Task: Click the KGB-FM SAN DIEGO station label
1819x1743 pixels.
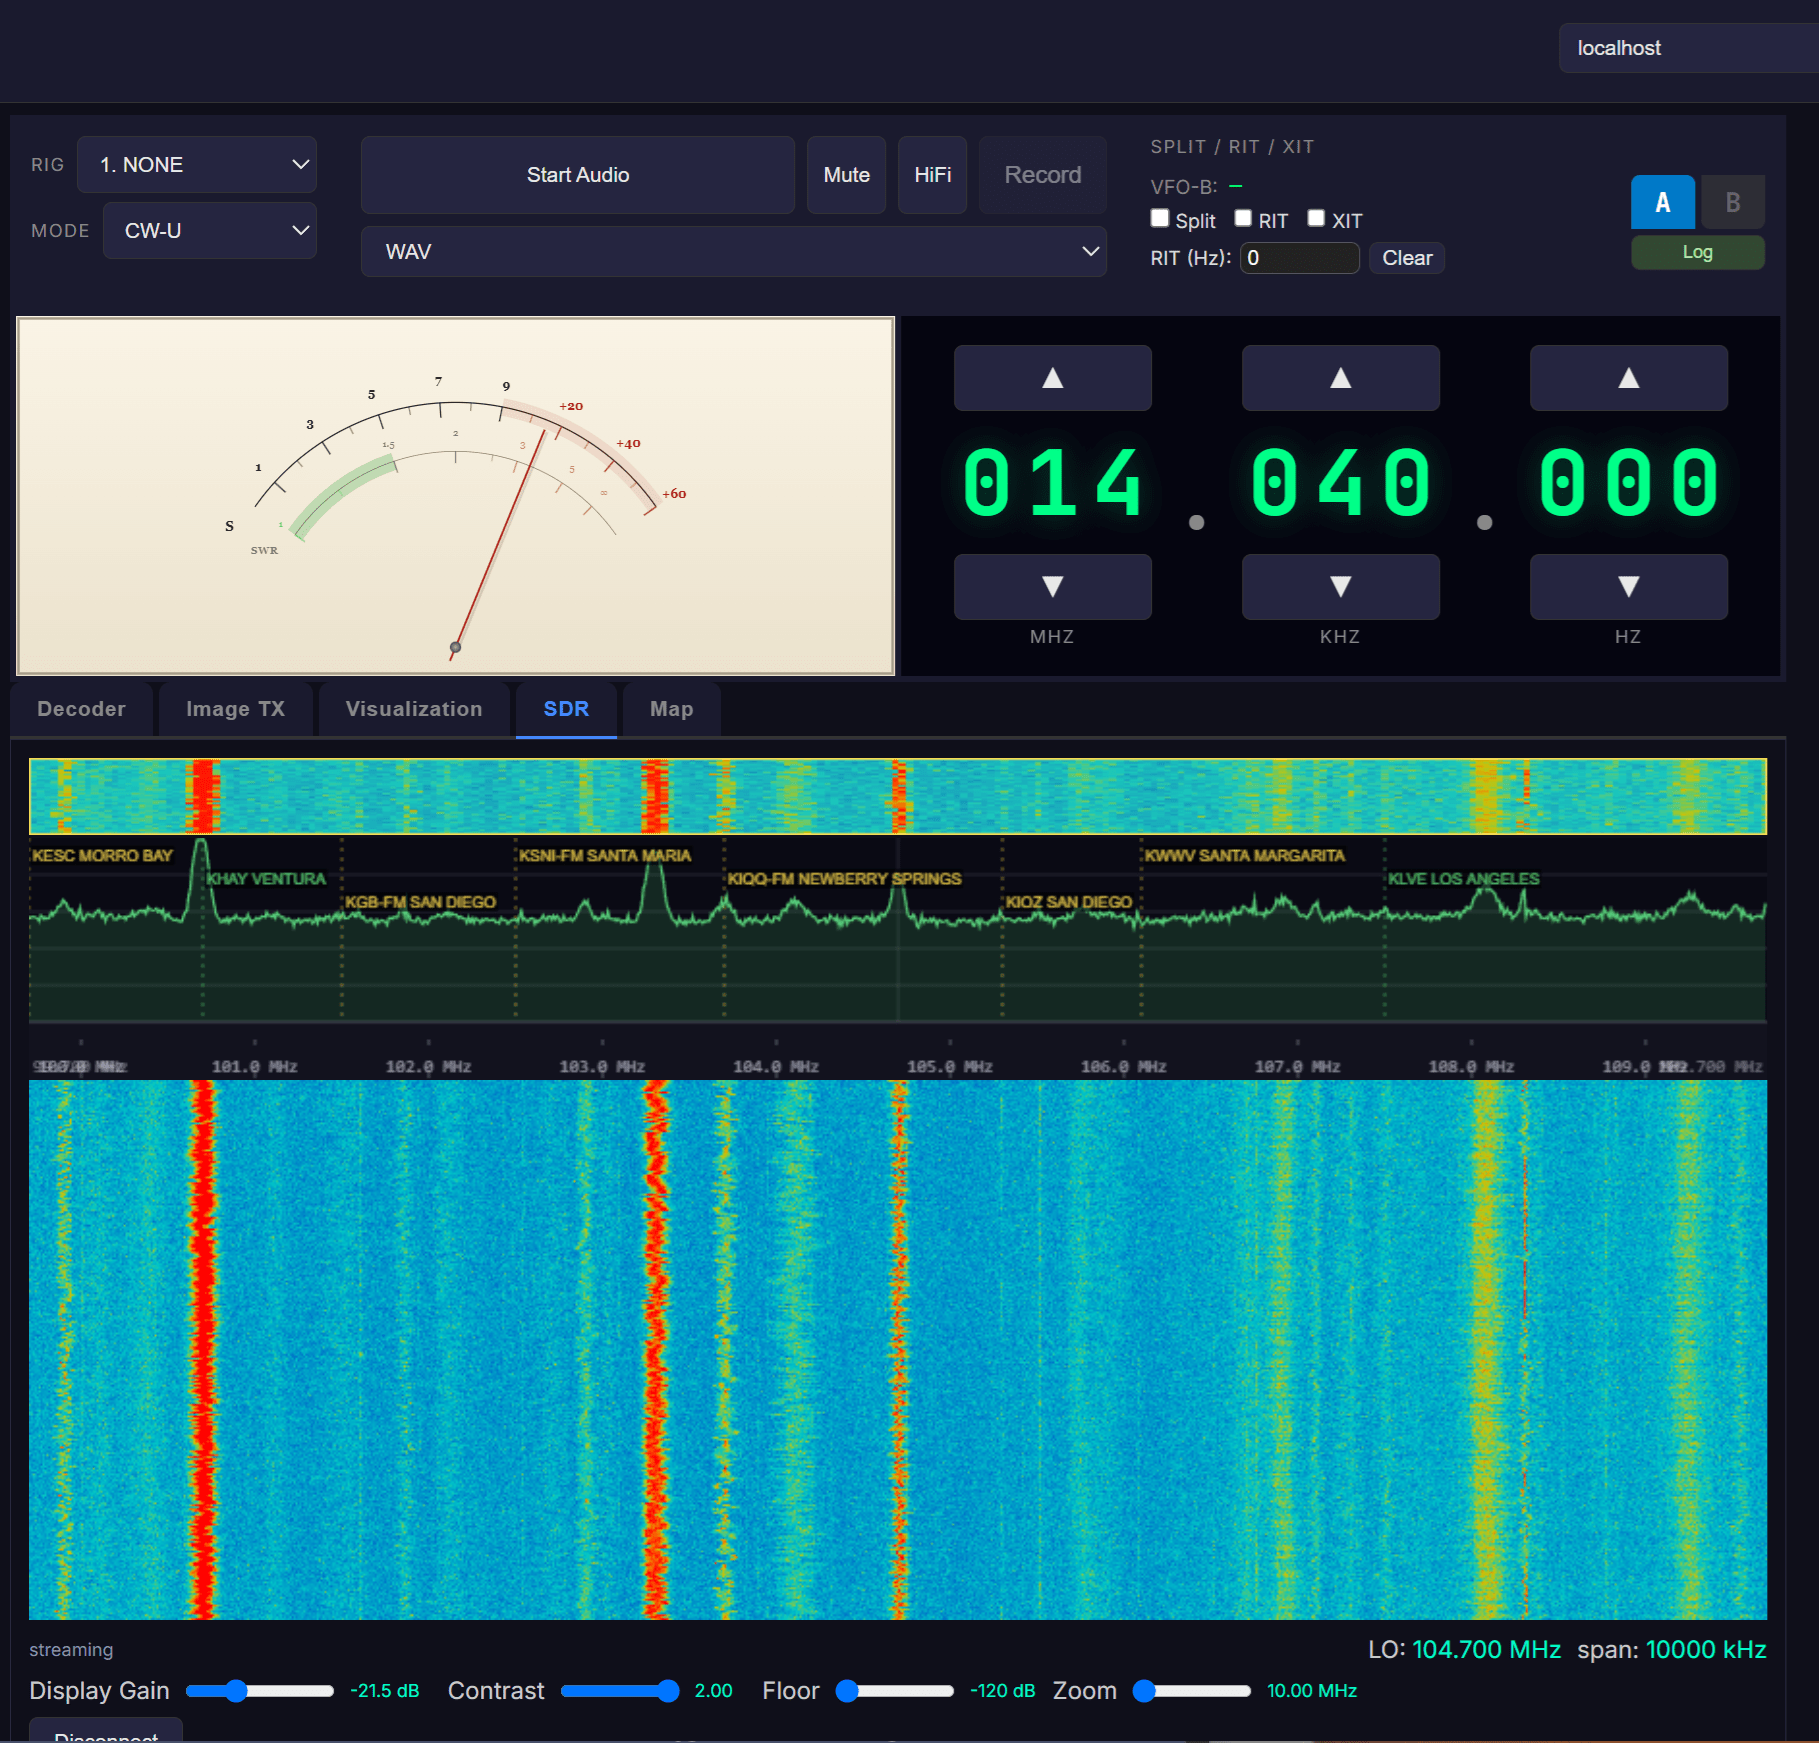Action: click(x=420, y=902)
